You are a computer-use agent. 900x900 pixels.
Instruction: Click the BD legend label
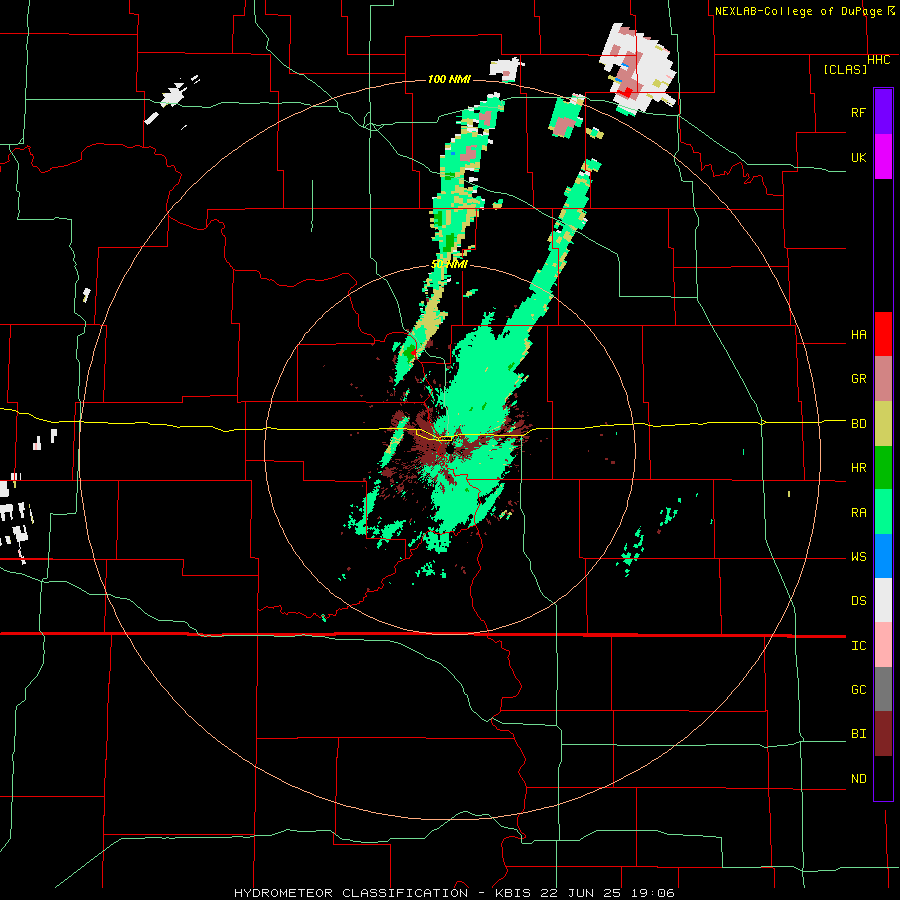pyautogui.click(x=859, y=424)
